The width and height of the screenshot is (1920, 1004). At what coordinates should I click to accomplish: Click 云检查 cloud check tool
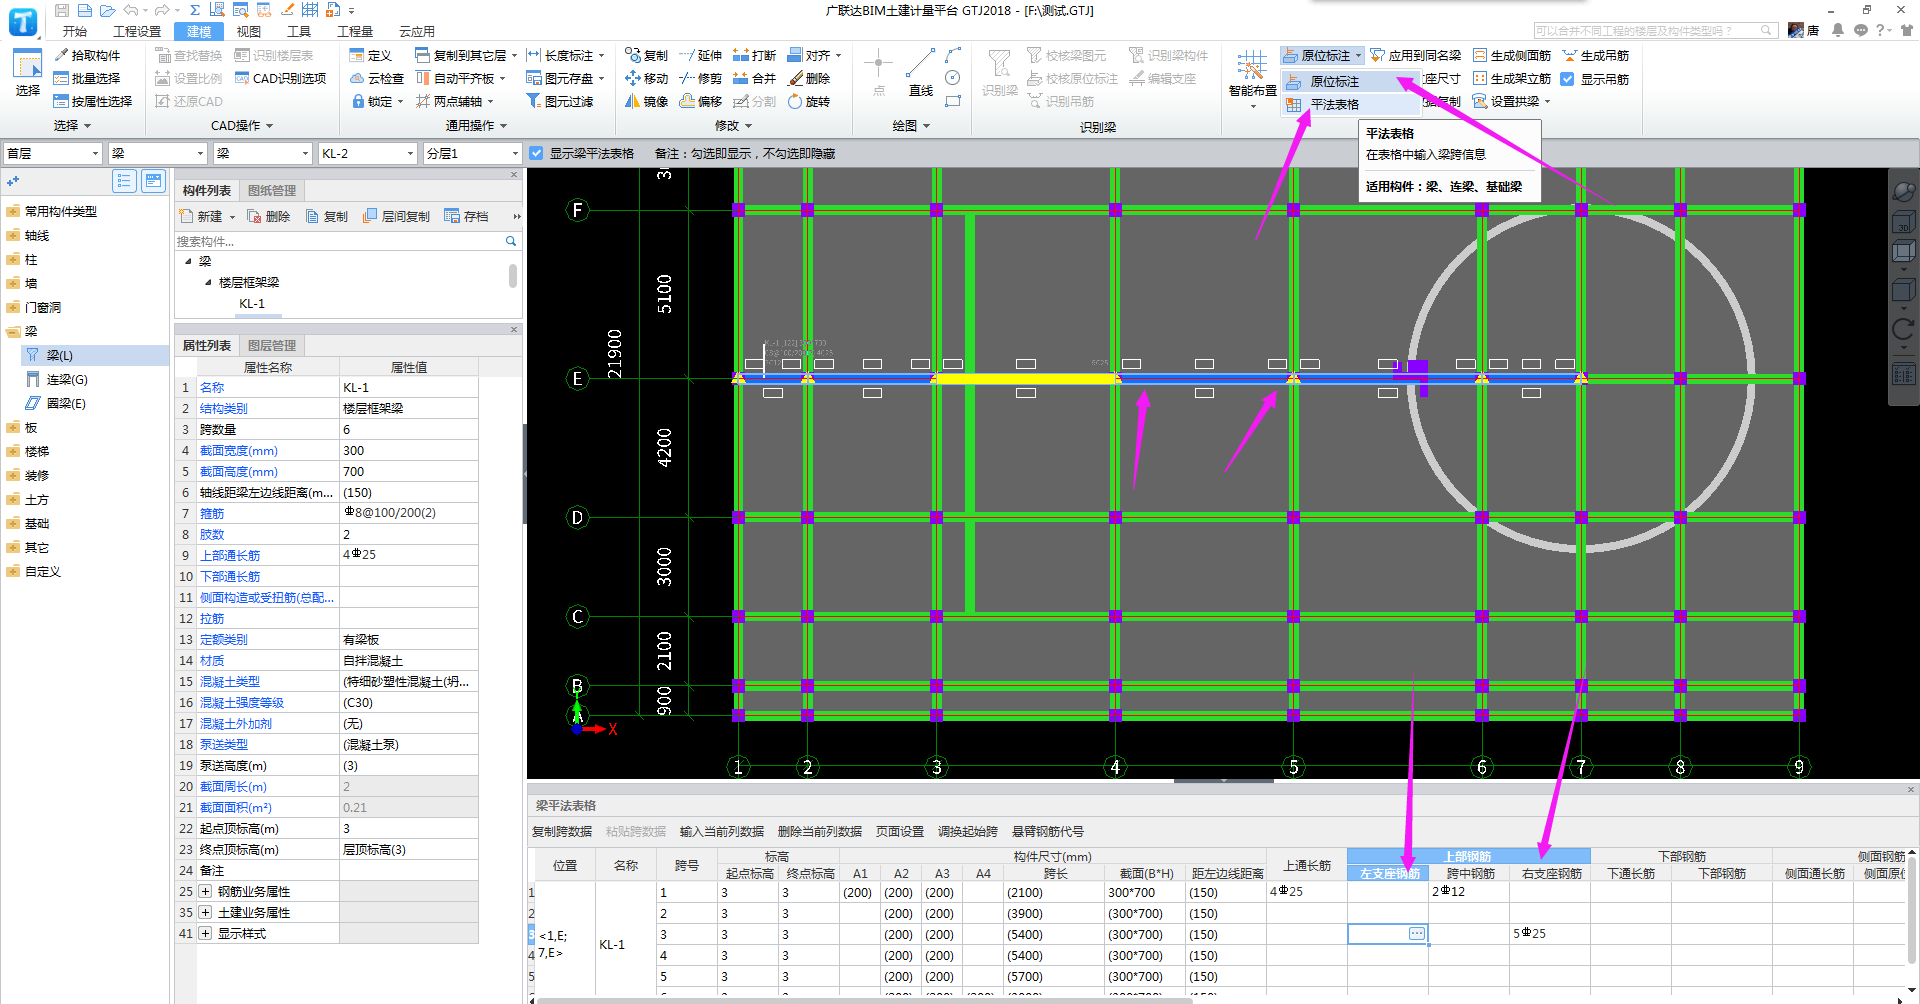coord(377,78)
